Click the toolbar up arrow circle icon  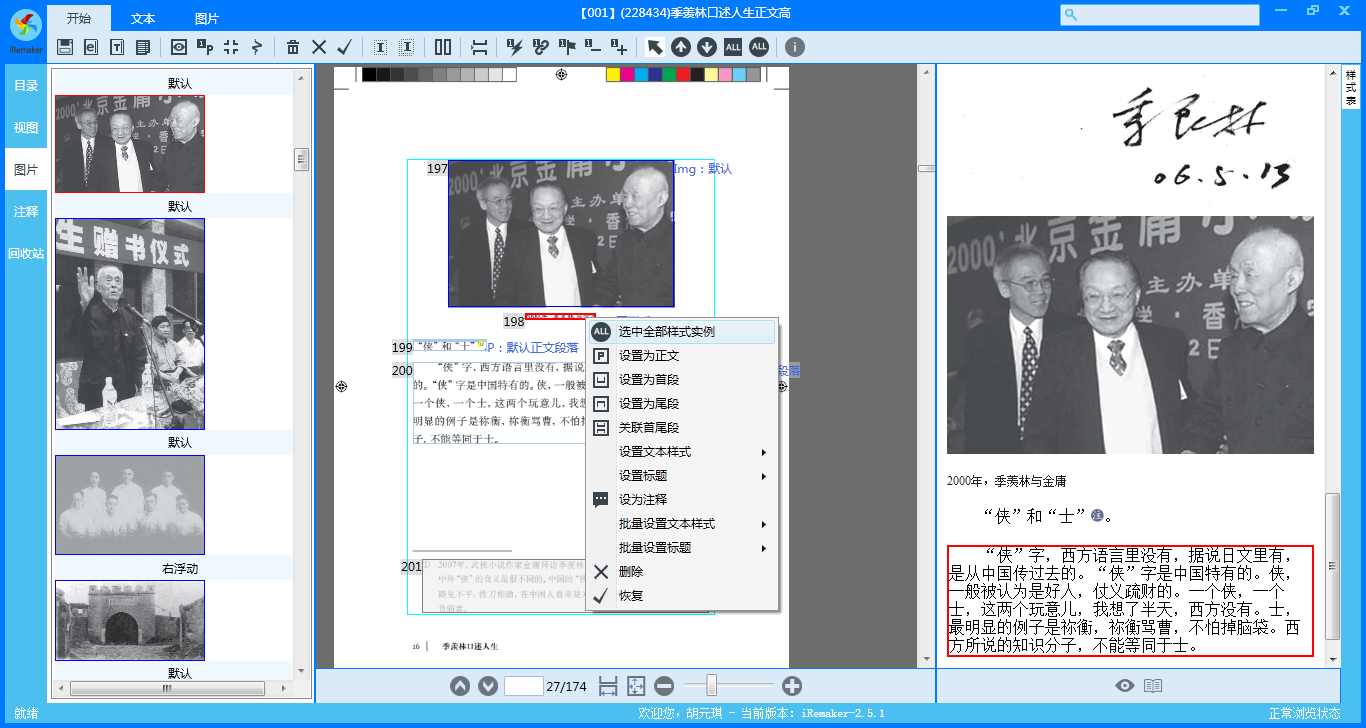[680, 47]
